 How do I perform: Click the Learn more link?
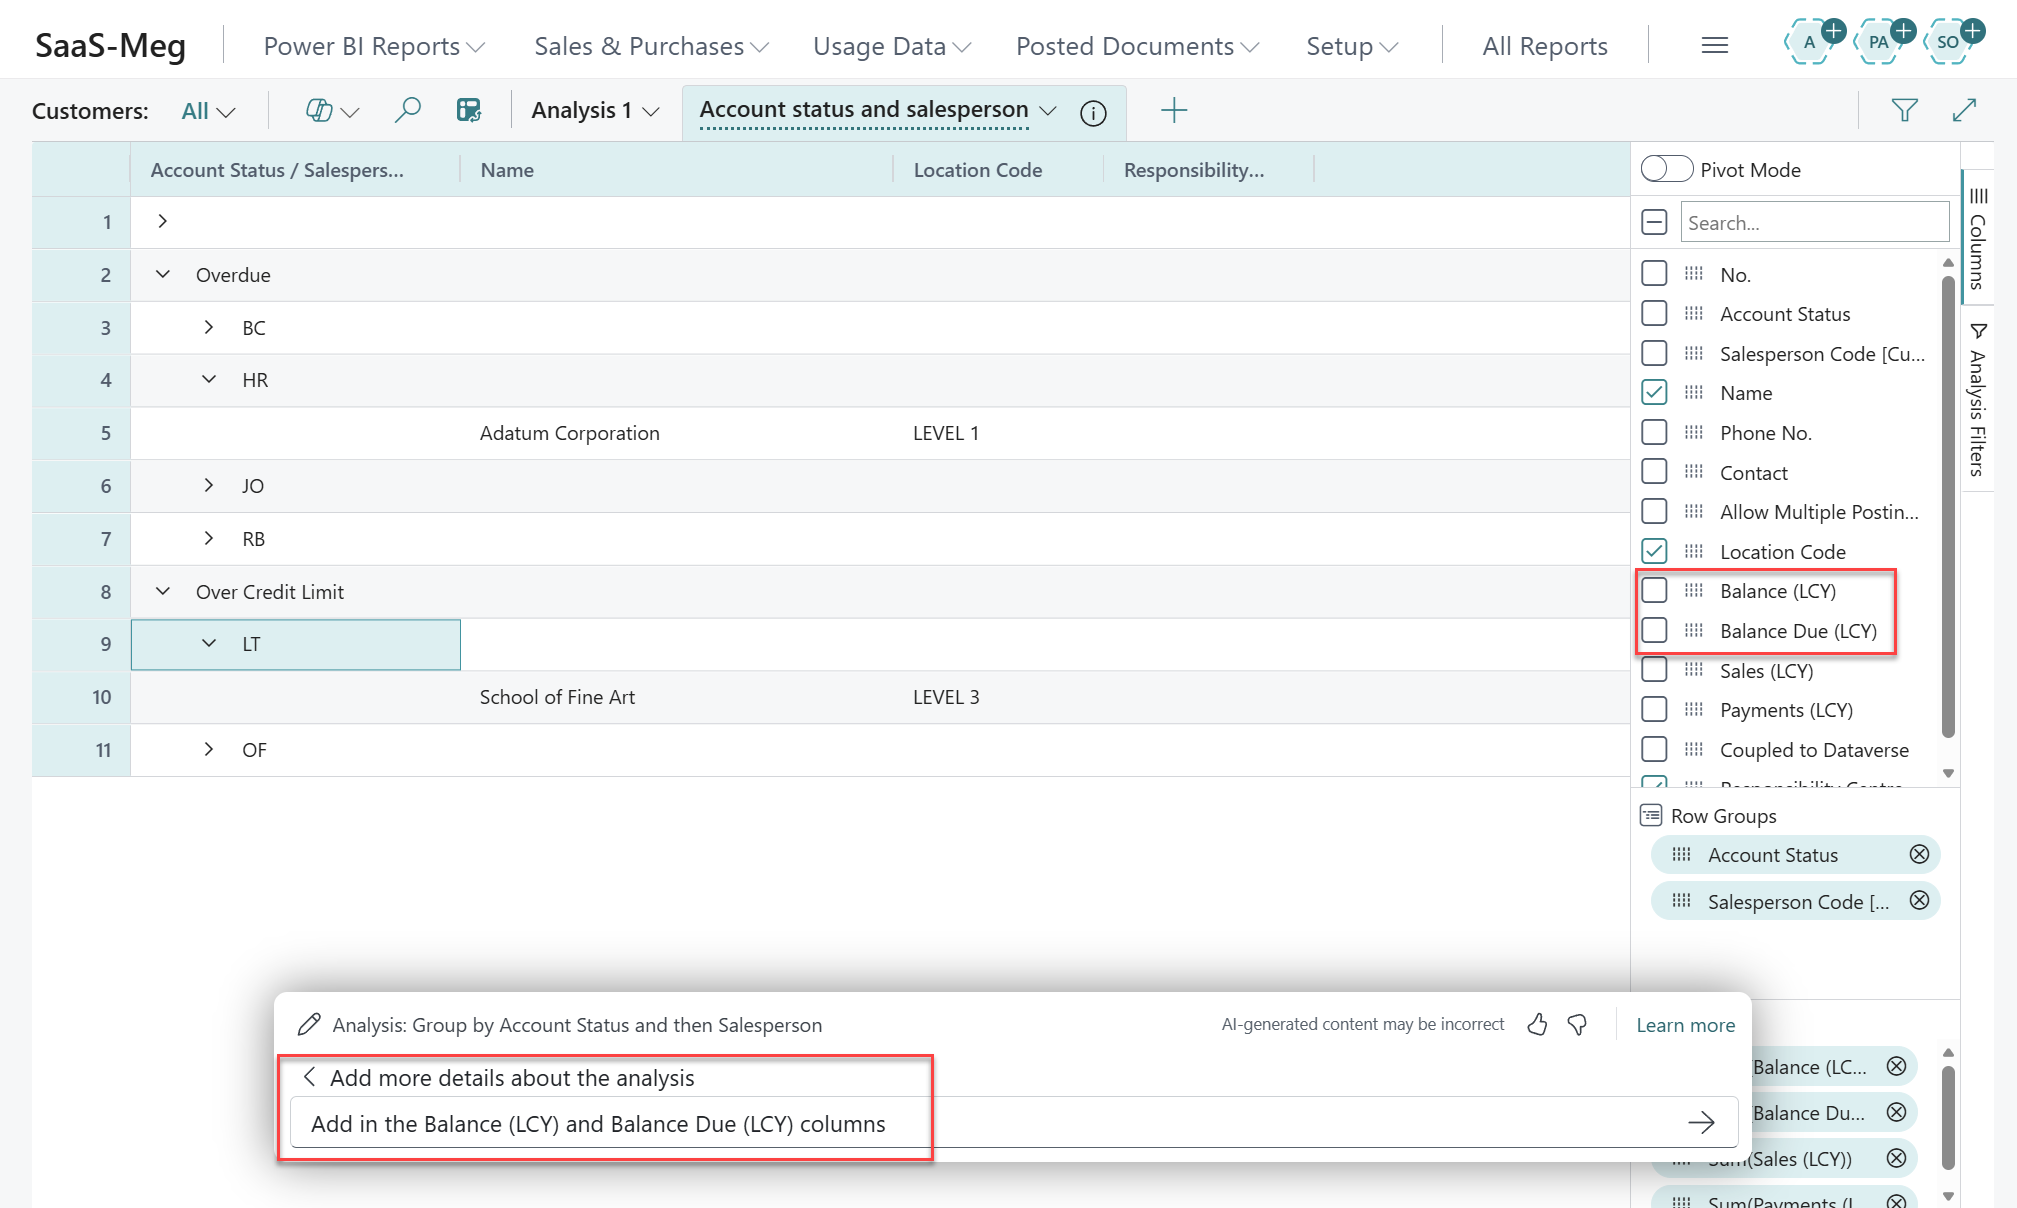1685,1024
